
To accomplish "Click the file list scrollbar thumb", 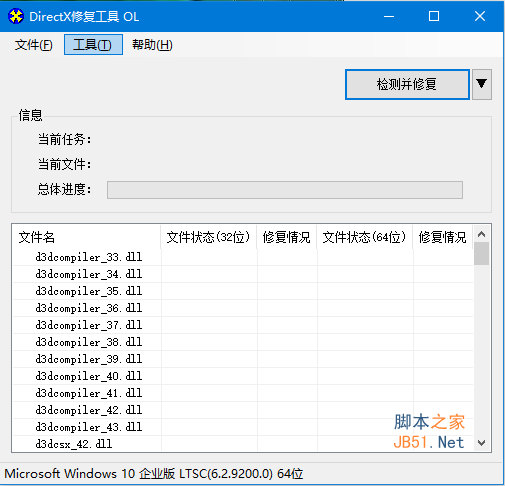I will tap(481, 254).
